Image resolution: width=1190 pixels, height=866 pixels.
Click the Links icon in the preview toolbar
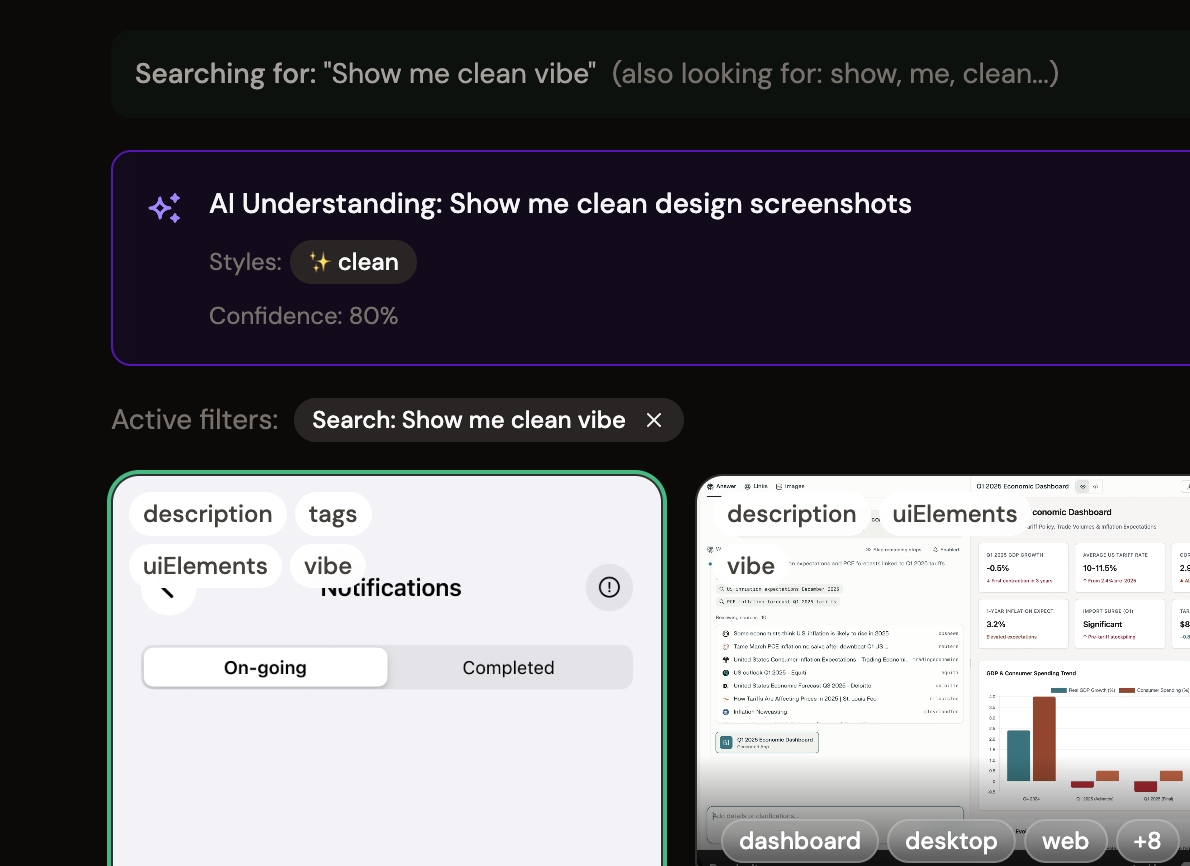(x=748, y=486)
